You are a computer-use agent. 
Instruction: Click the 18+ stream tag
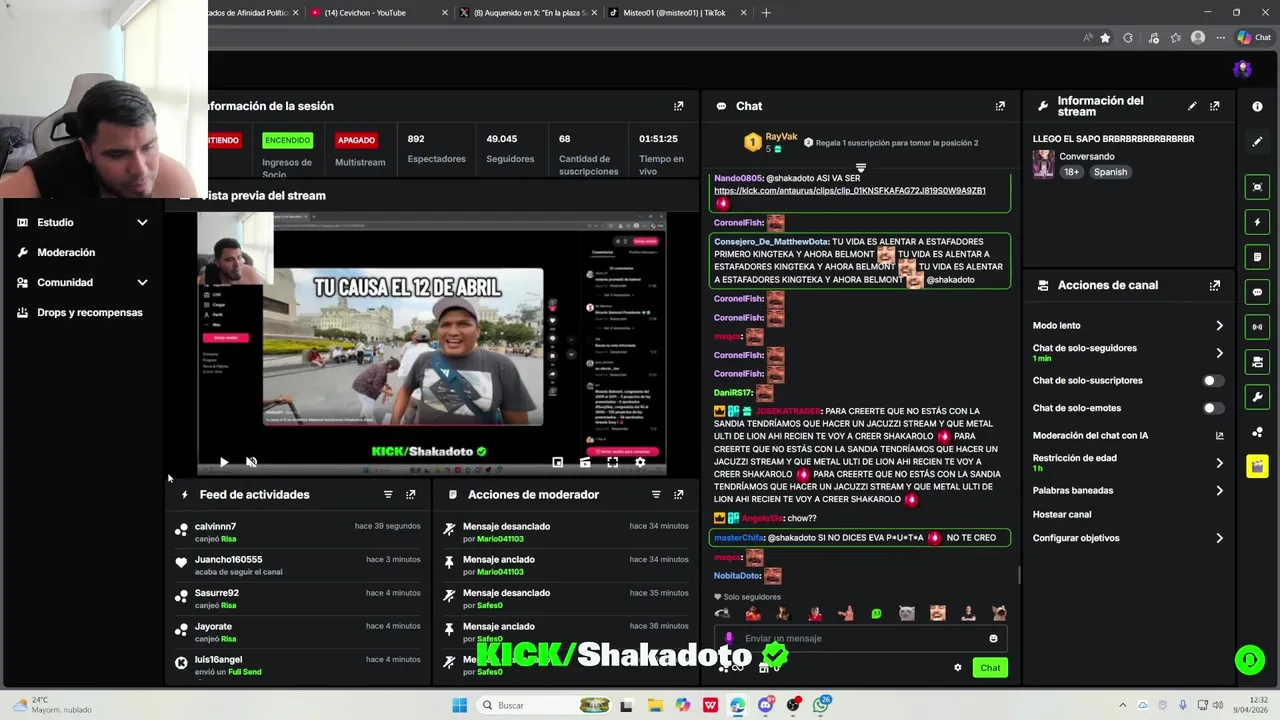[1071, 172]
